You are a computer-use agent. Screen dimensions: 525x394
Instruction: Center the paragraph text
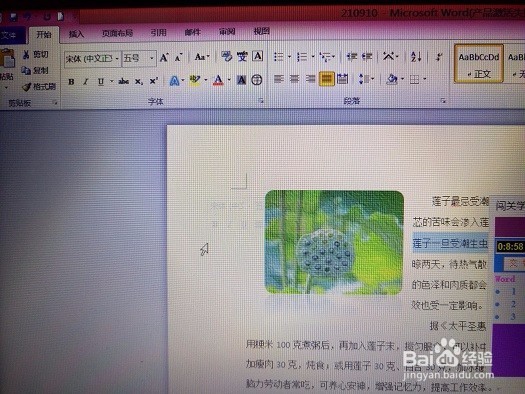[x=294, y=79]
